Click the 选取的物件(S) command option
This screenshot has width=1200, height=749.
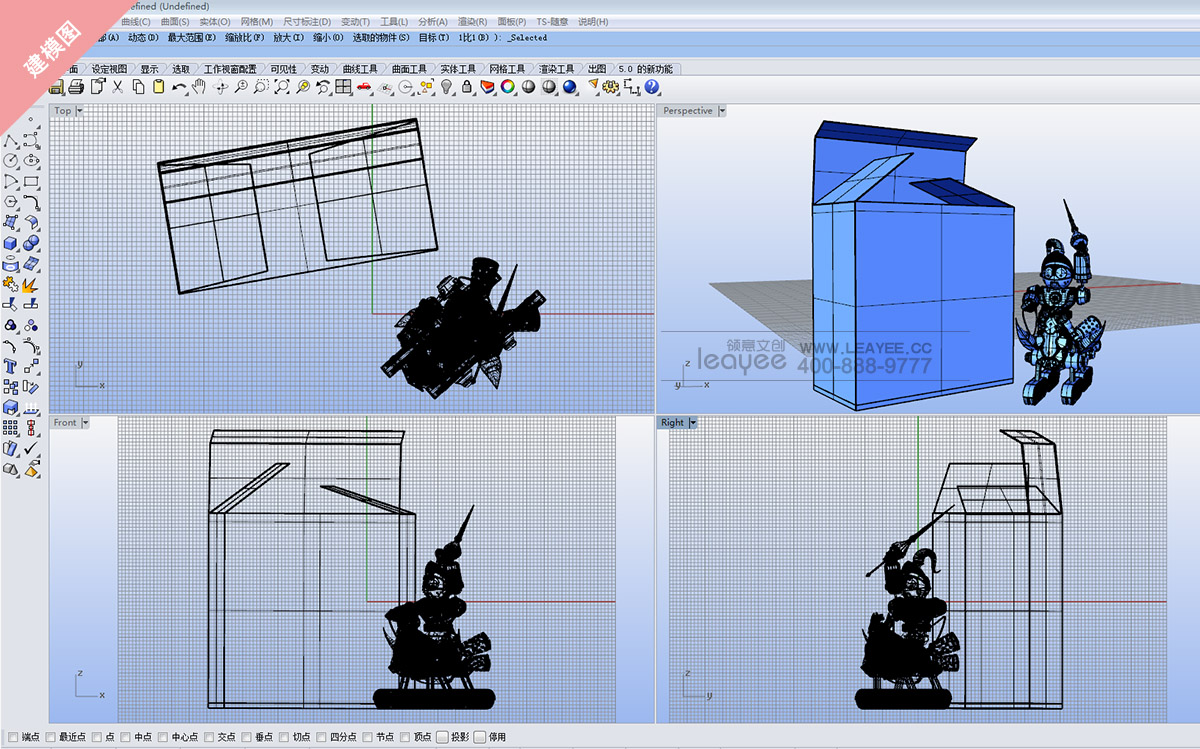click(x=381, y=38)
